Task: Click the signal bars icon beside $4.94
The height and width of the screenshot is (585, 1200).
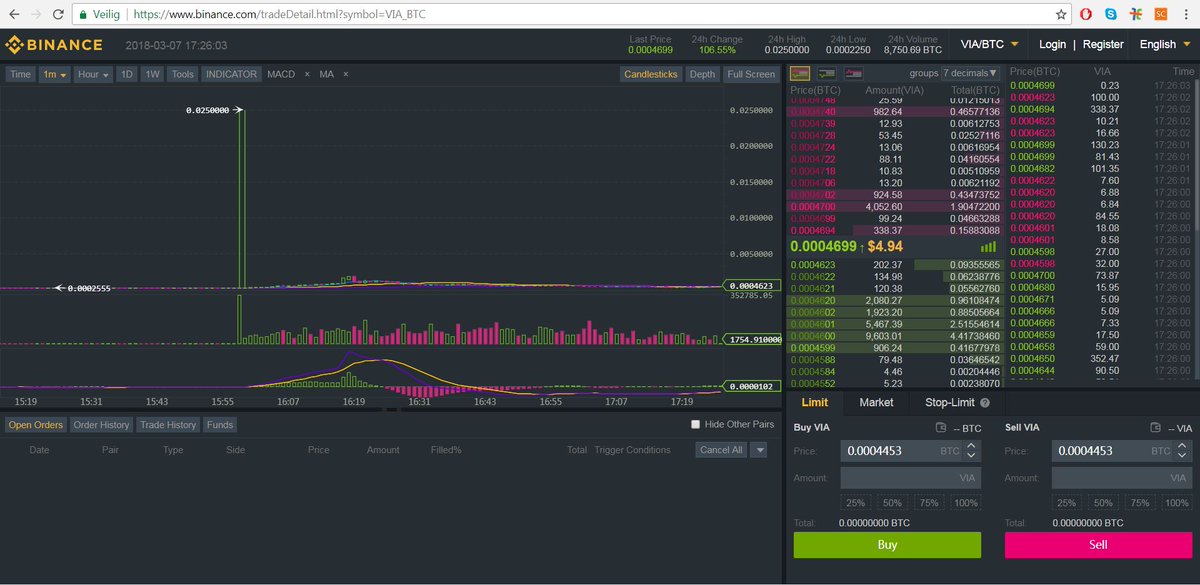Action: pyautogui.click(x=988, y=246)
